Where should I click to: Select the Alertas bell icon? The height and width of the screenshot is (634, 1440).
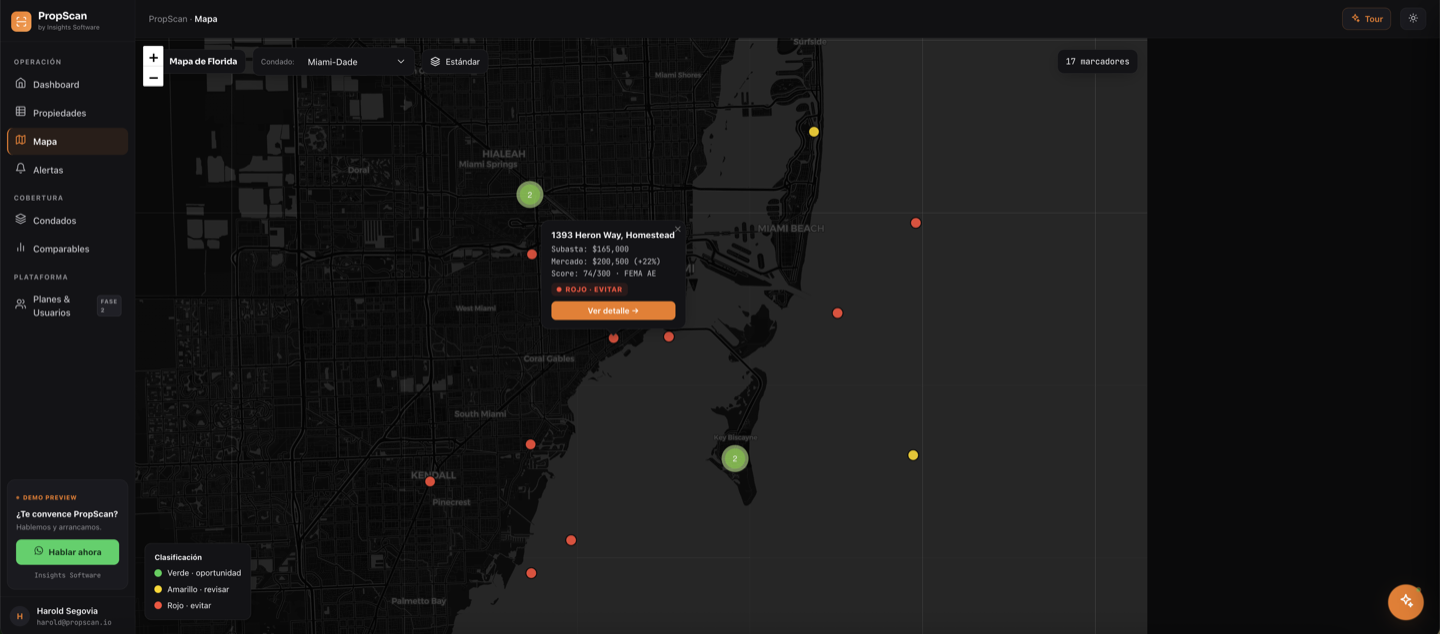coord(20,169)
